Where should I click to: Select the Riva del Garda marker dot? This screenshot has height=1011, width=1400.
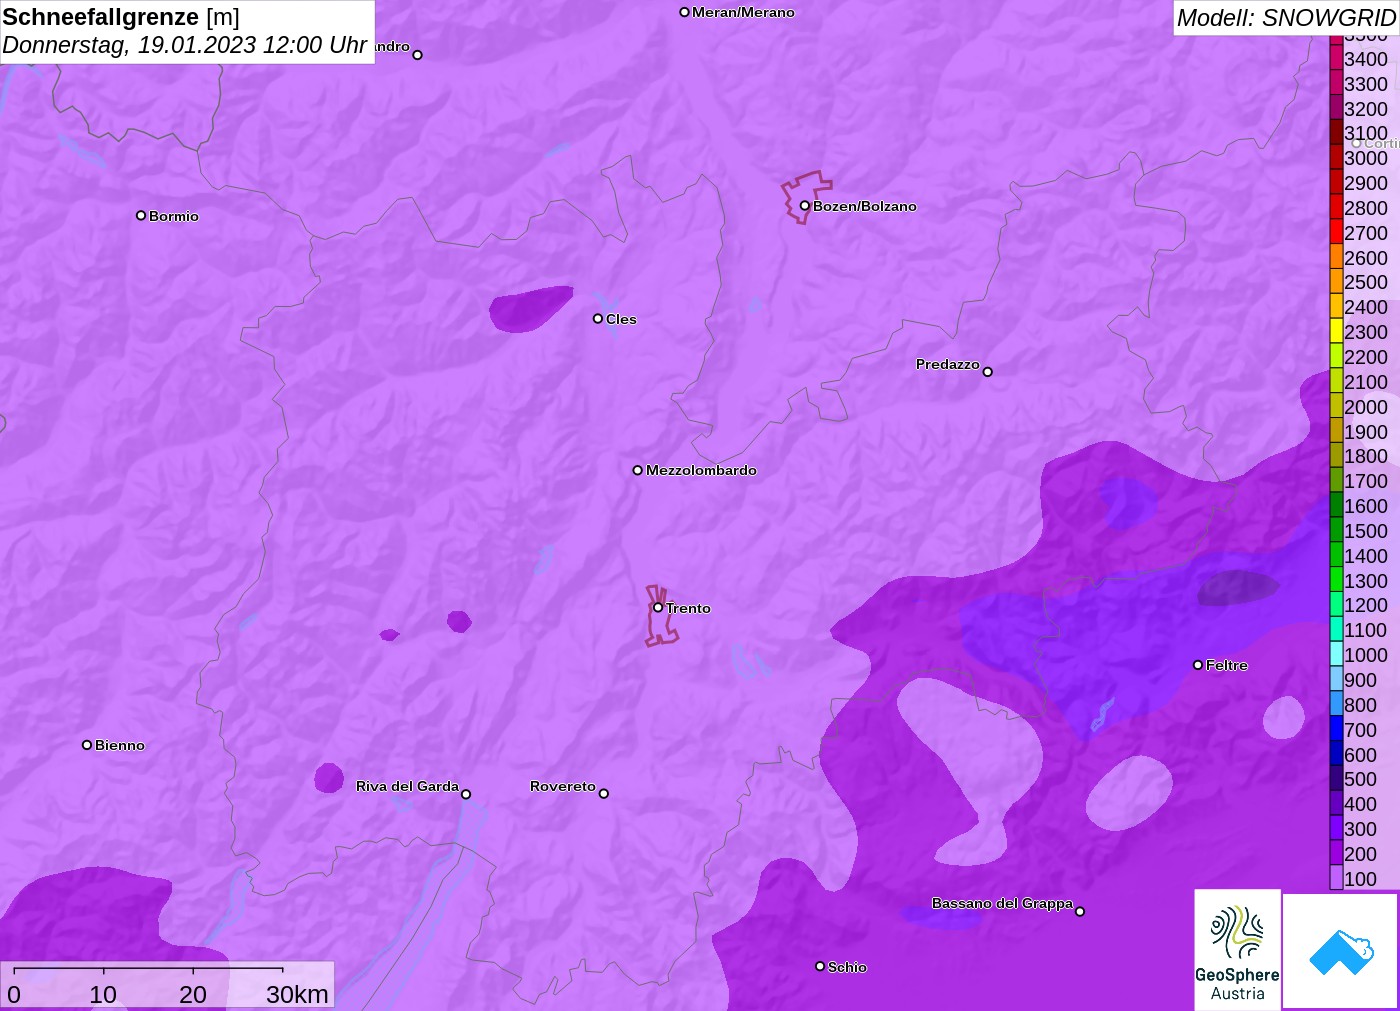tap(466, 794)
